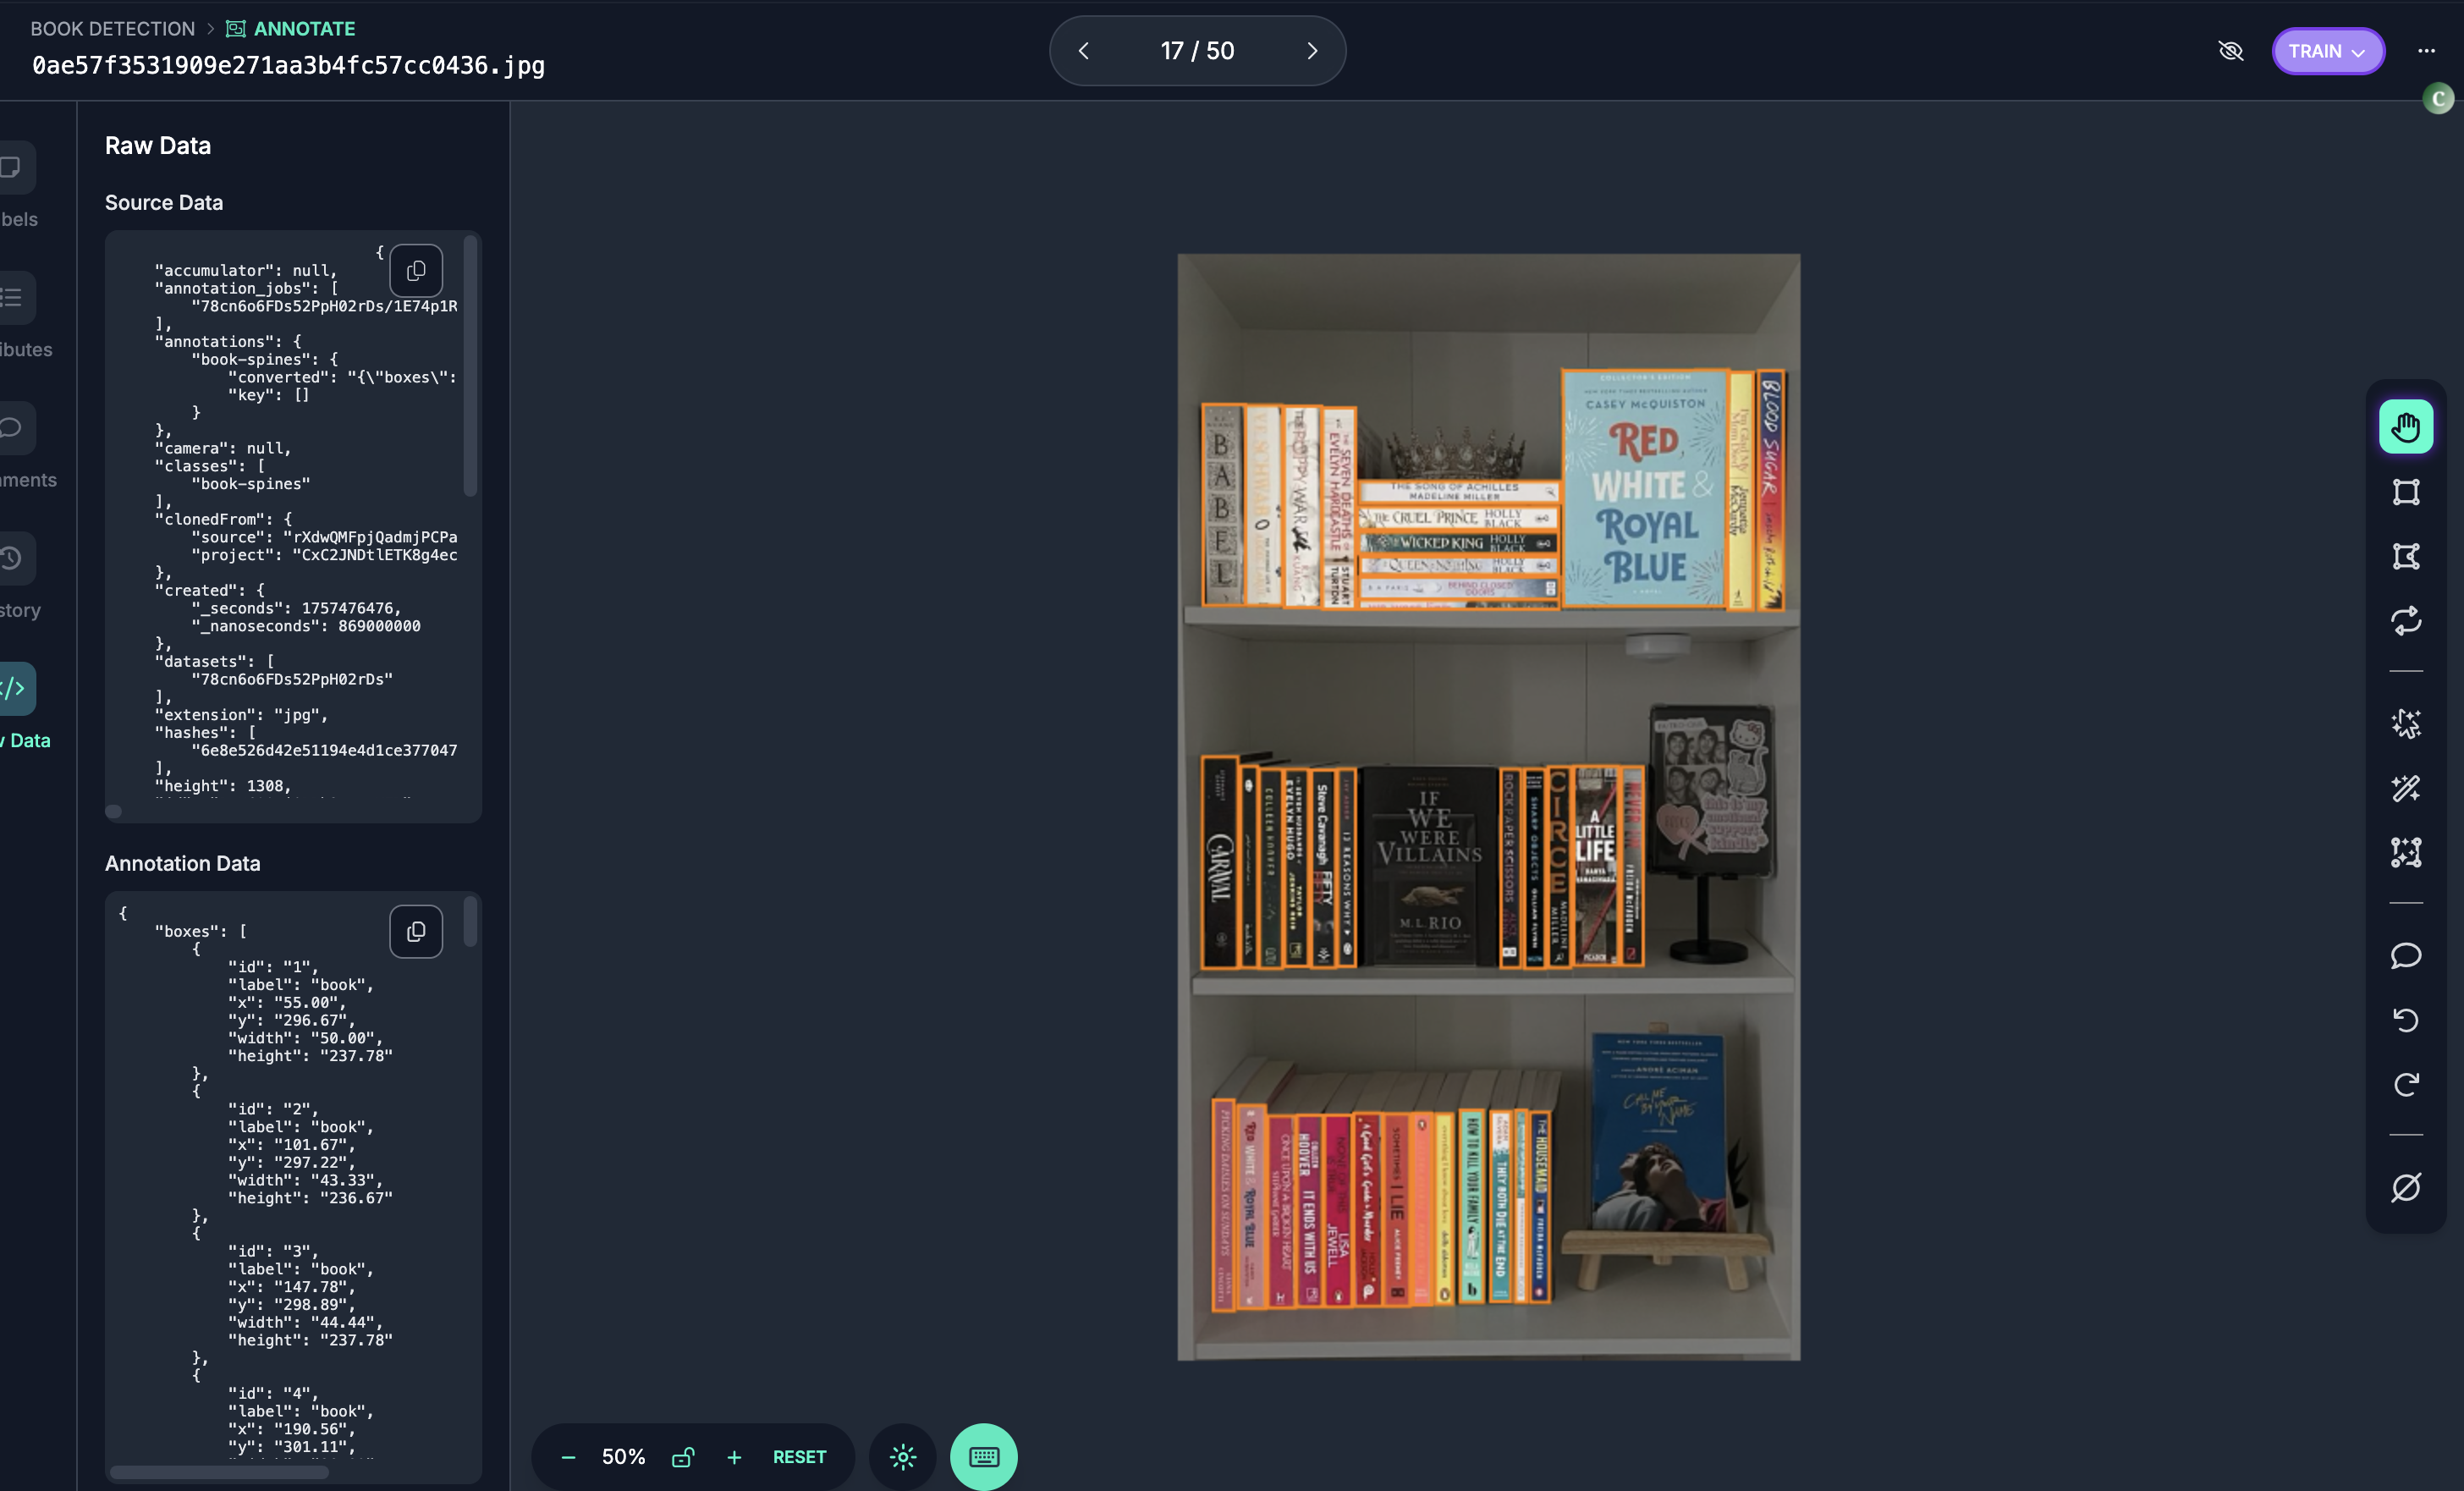Viewport: 2464px width, 1491px height.
Task: Click the redo arrow icon
Action: pos(2405,1084)
